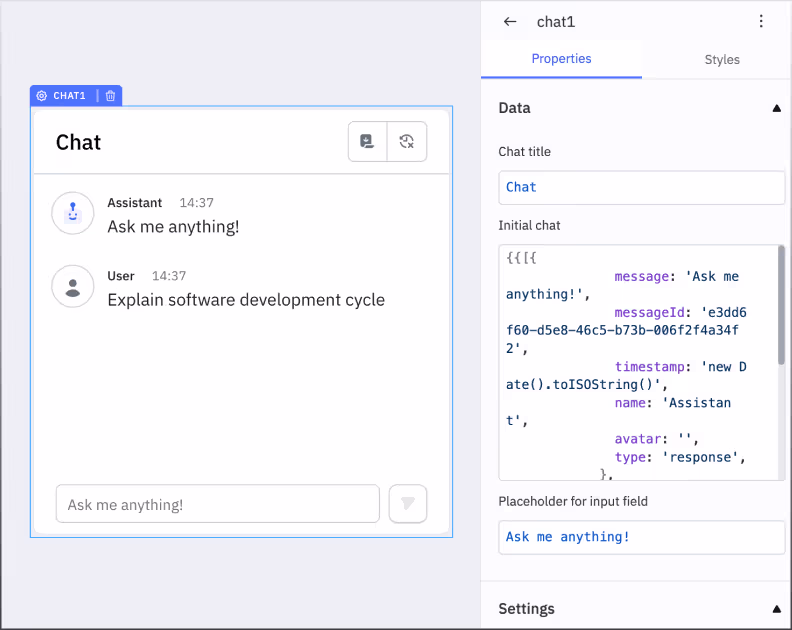Click the Chat title input field
Image resolution: width=792 pixels, height=630 pixels.
pos(641,187)
